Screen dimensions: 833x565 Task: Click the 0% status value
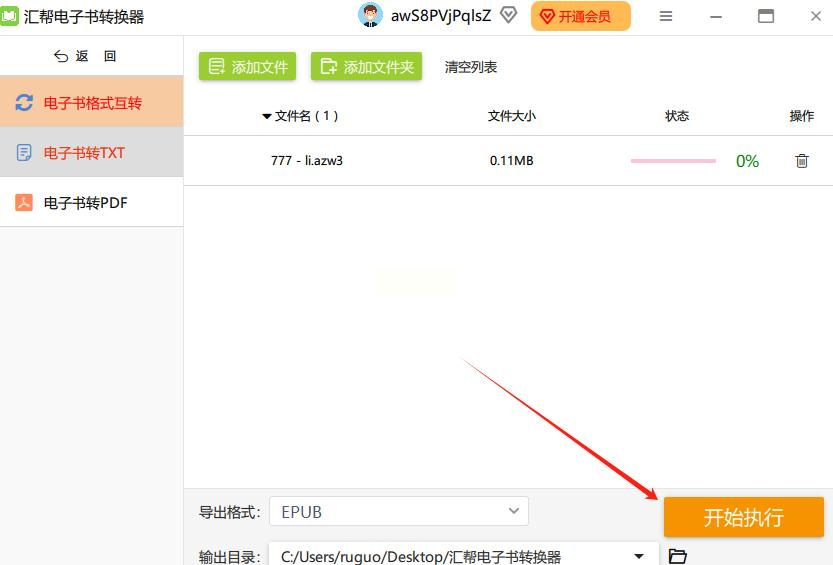click(747, 161)
